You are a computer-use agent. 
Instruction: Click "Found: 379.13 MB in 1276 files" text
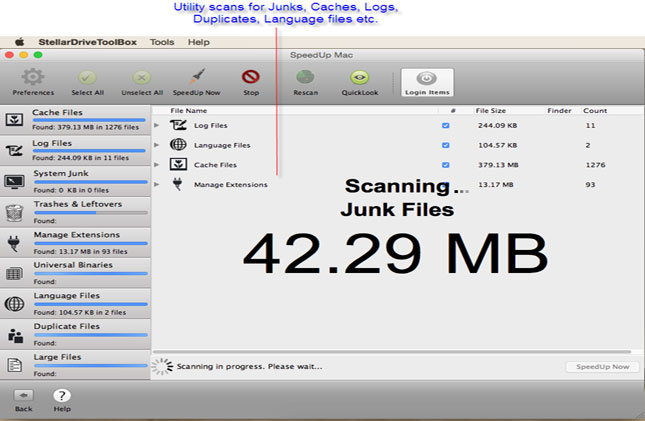click(x=86, y=127)
